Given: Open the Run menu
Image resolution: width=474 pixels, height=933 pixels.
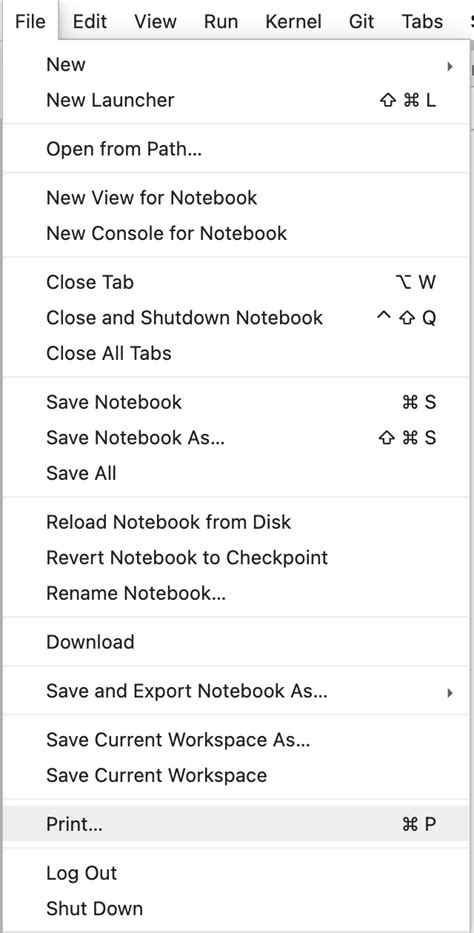Looking at the screenshot, I should pyautogui.click(x=221, y=21).
